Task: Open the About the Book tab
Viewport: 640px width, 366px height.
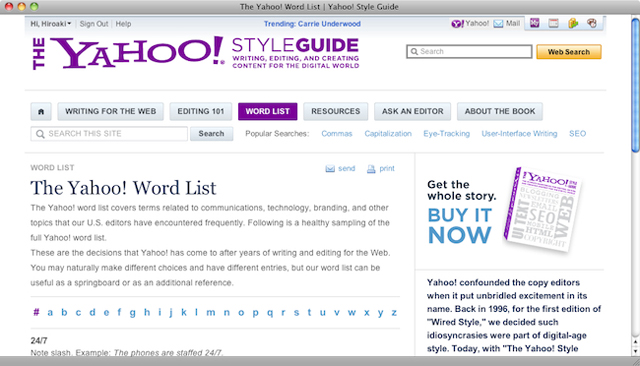Action: click(x=500, y=111)
